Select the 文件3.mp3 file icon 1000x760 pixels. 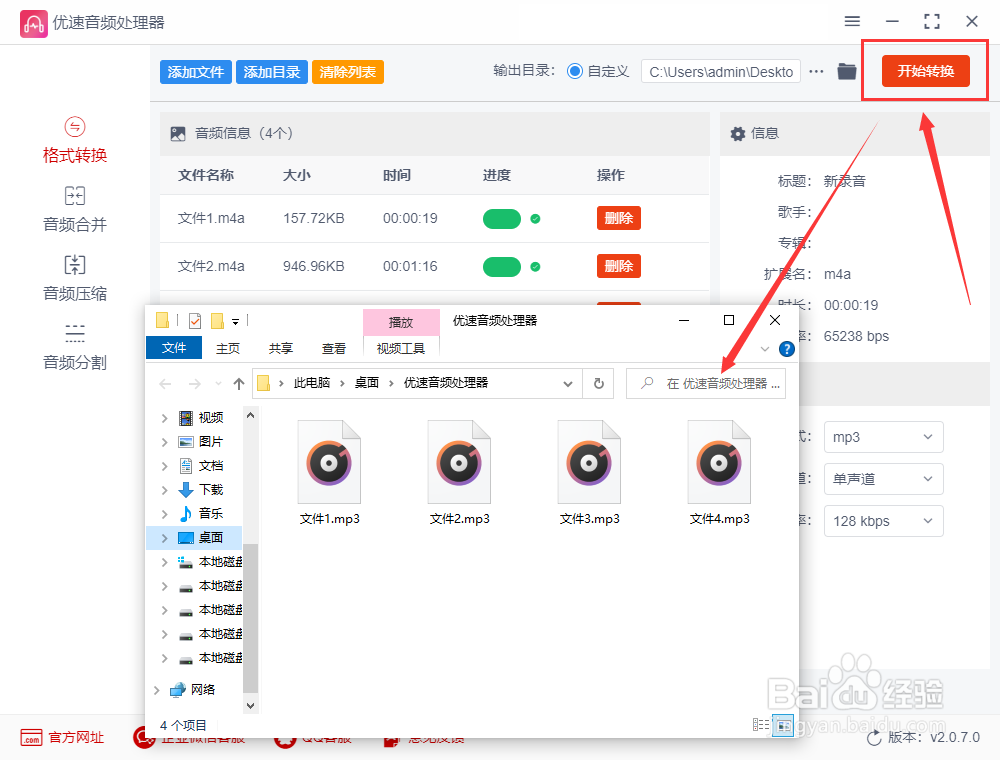[x=589, y=462]
